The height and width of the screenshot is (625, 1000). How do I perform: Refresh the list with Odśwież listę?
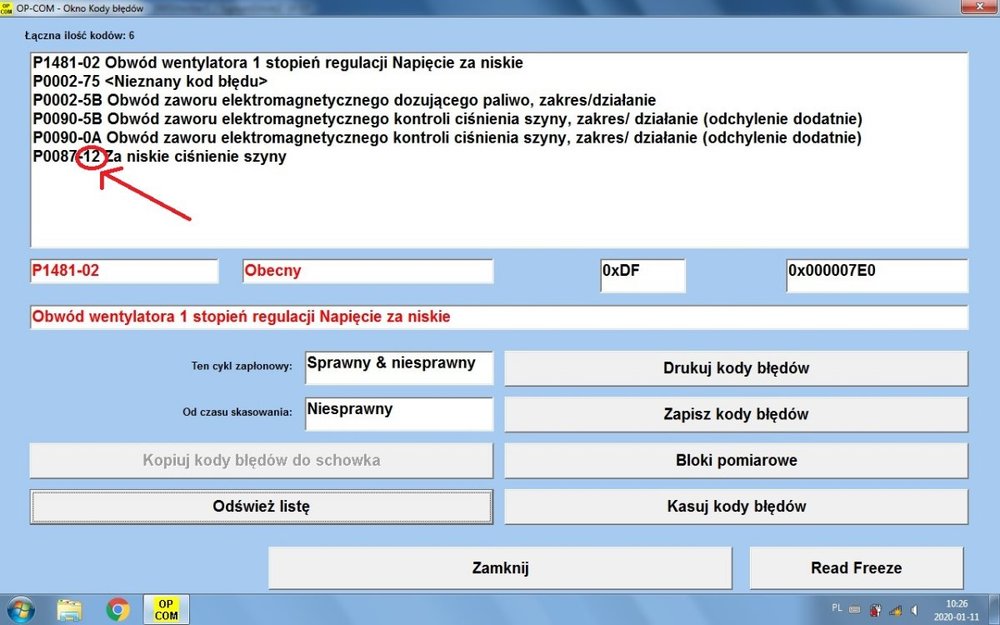point(261,506)
